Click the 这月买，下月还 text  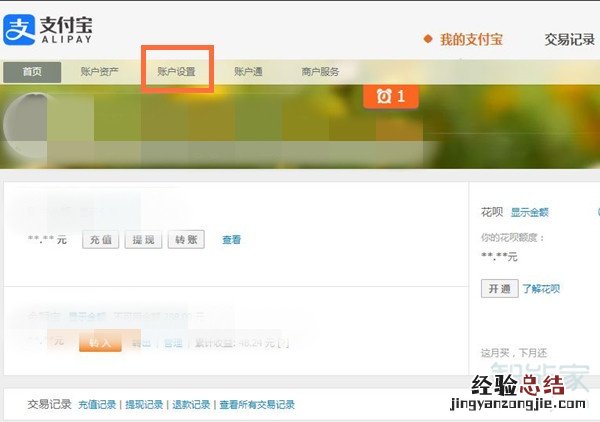click(x=514, y=353)
